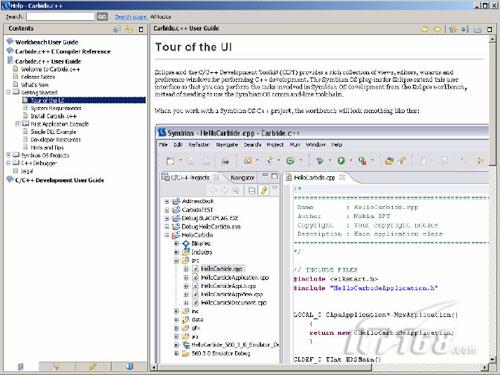Collapse the Getting Started section
500x375 pixels.
(9, 92)
